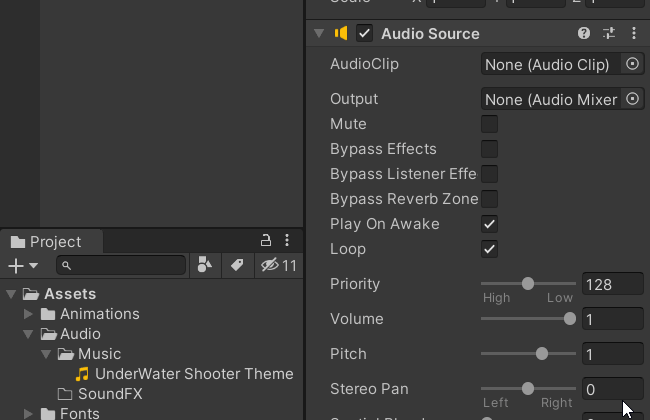Enable Bypass Listener Effects checkbox
This screenshot has width=650, height=420.
pos(489,174)
